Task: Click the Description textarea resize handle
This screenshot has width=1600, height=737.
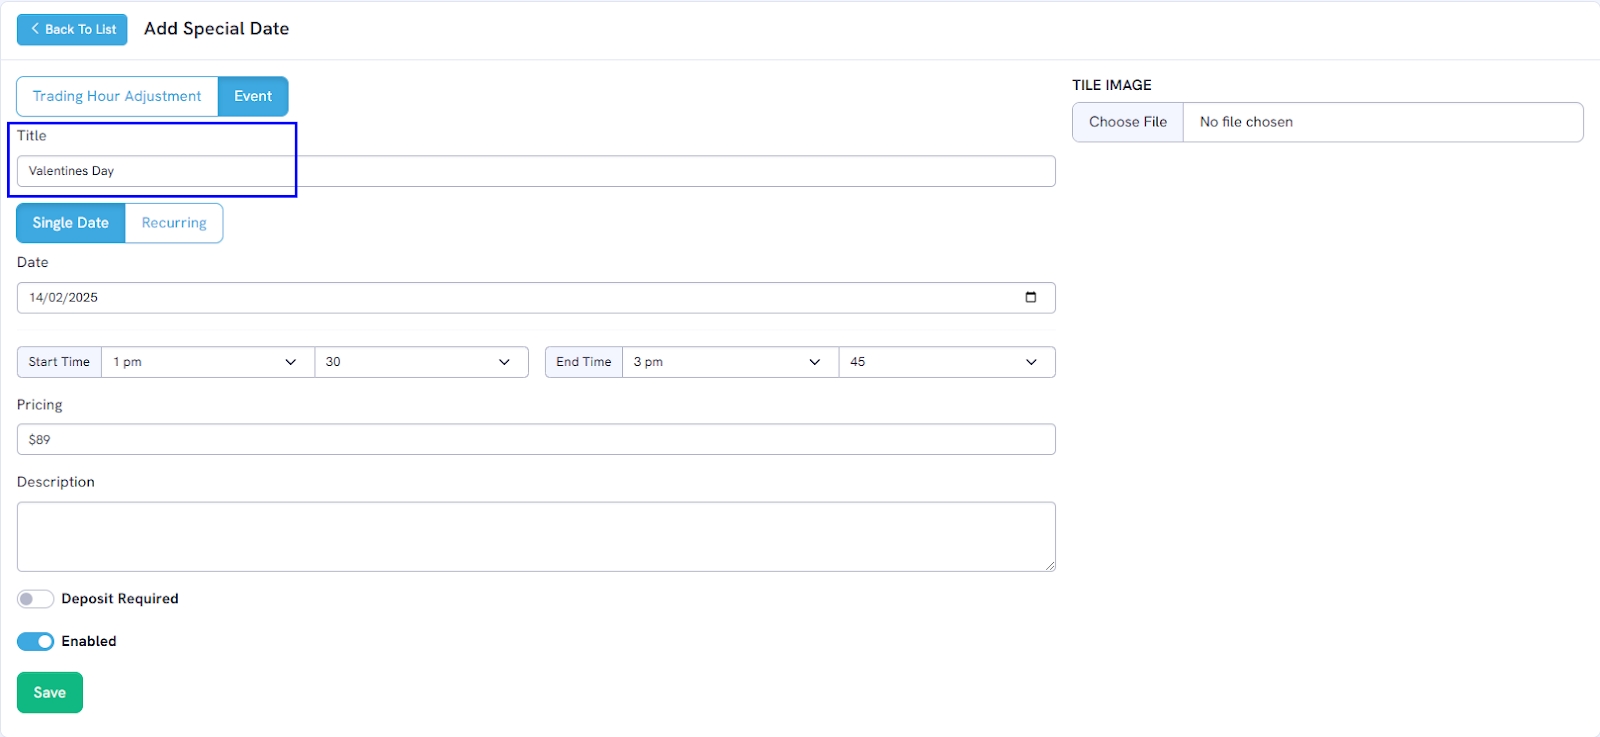Action: (1049, 565)
